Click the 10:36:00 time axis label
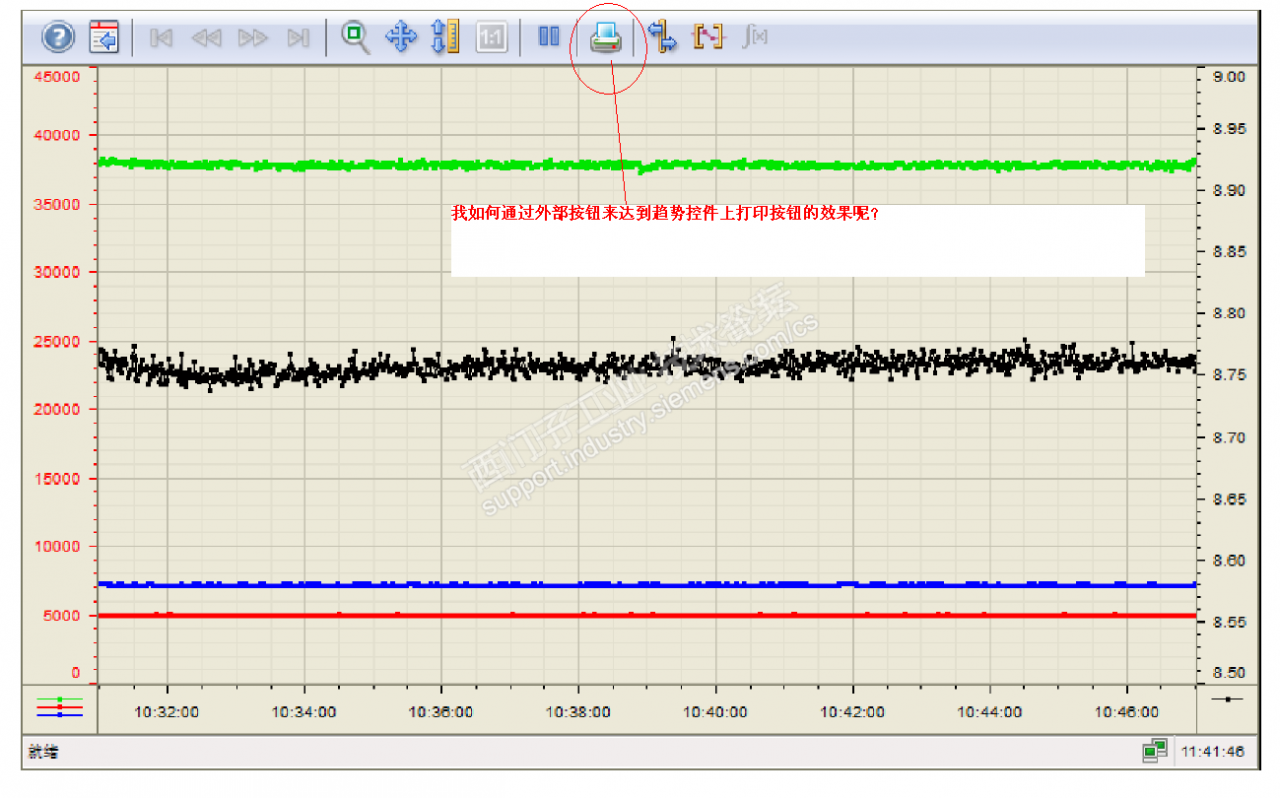Viewport: 1280px width, 798px height. 441,712
